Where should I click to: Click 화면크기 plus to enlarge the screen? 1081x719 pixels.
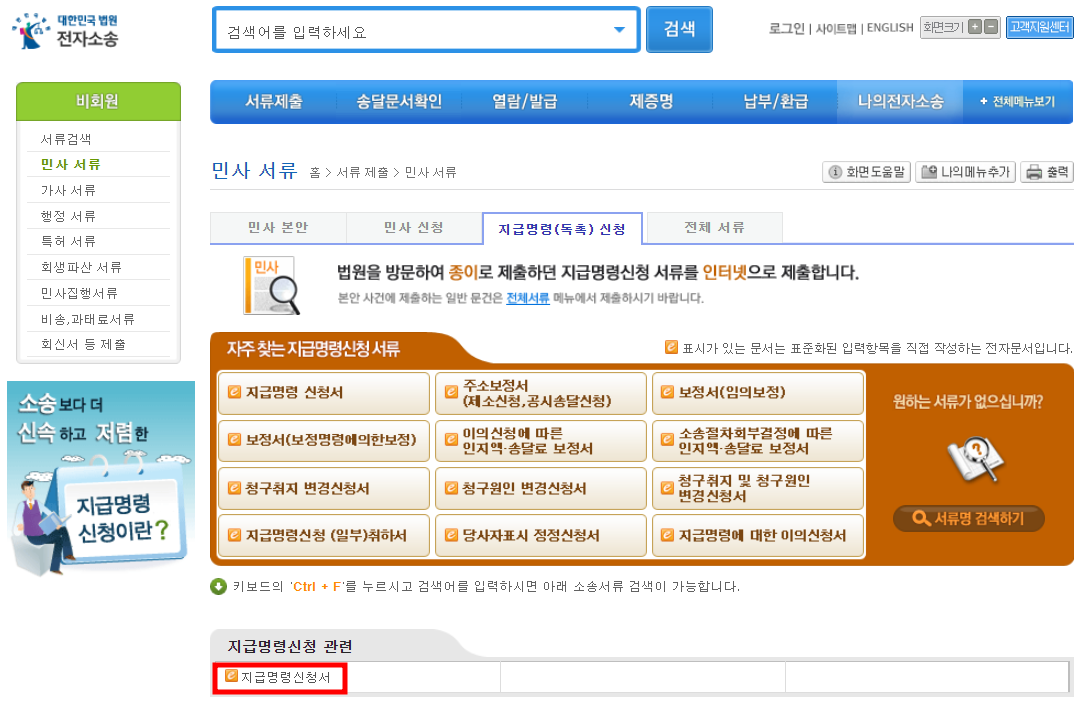tap(974, 26)
